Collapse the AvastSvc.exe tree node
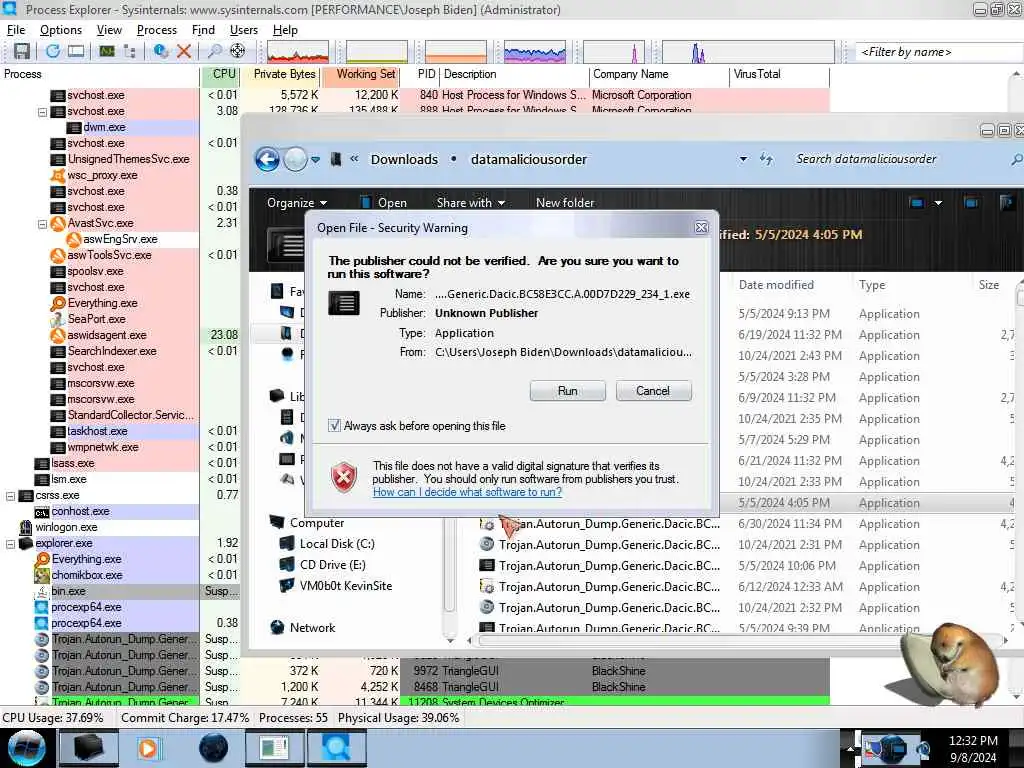 click(x=42, y=224)
